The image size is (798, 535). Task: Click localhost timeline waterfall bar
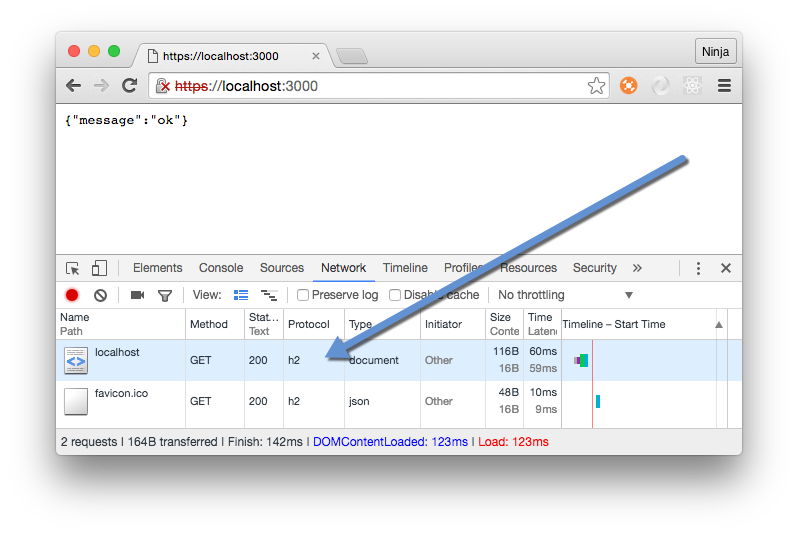[x=581, y=360]
